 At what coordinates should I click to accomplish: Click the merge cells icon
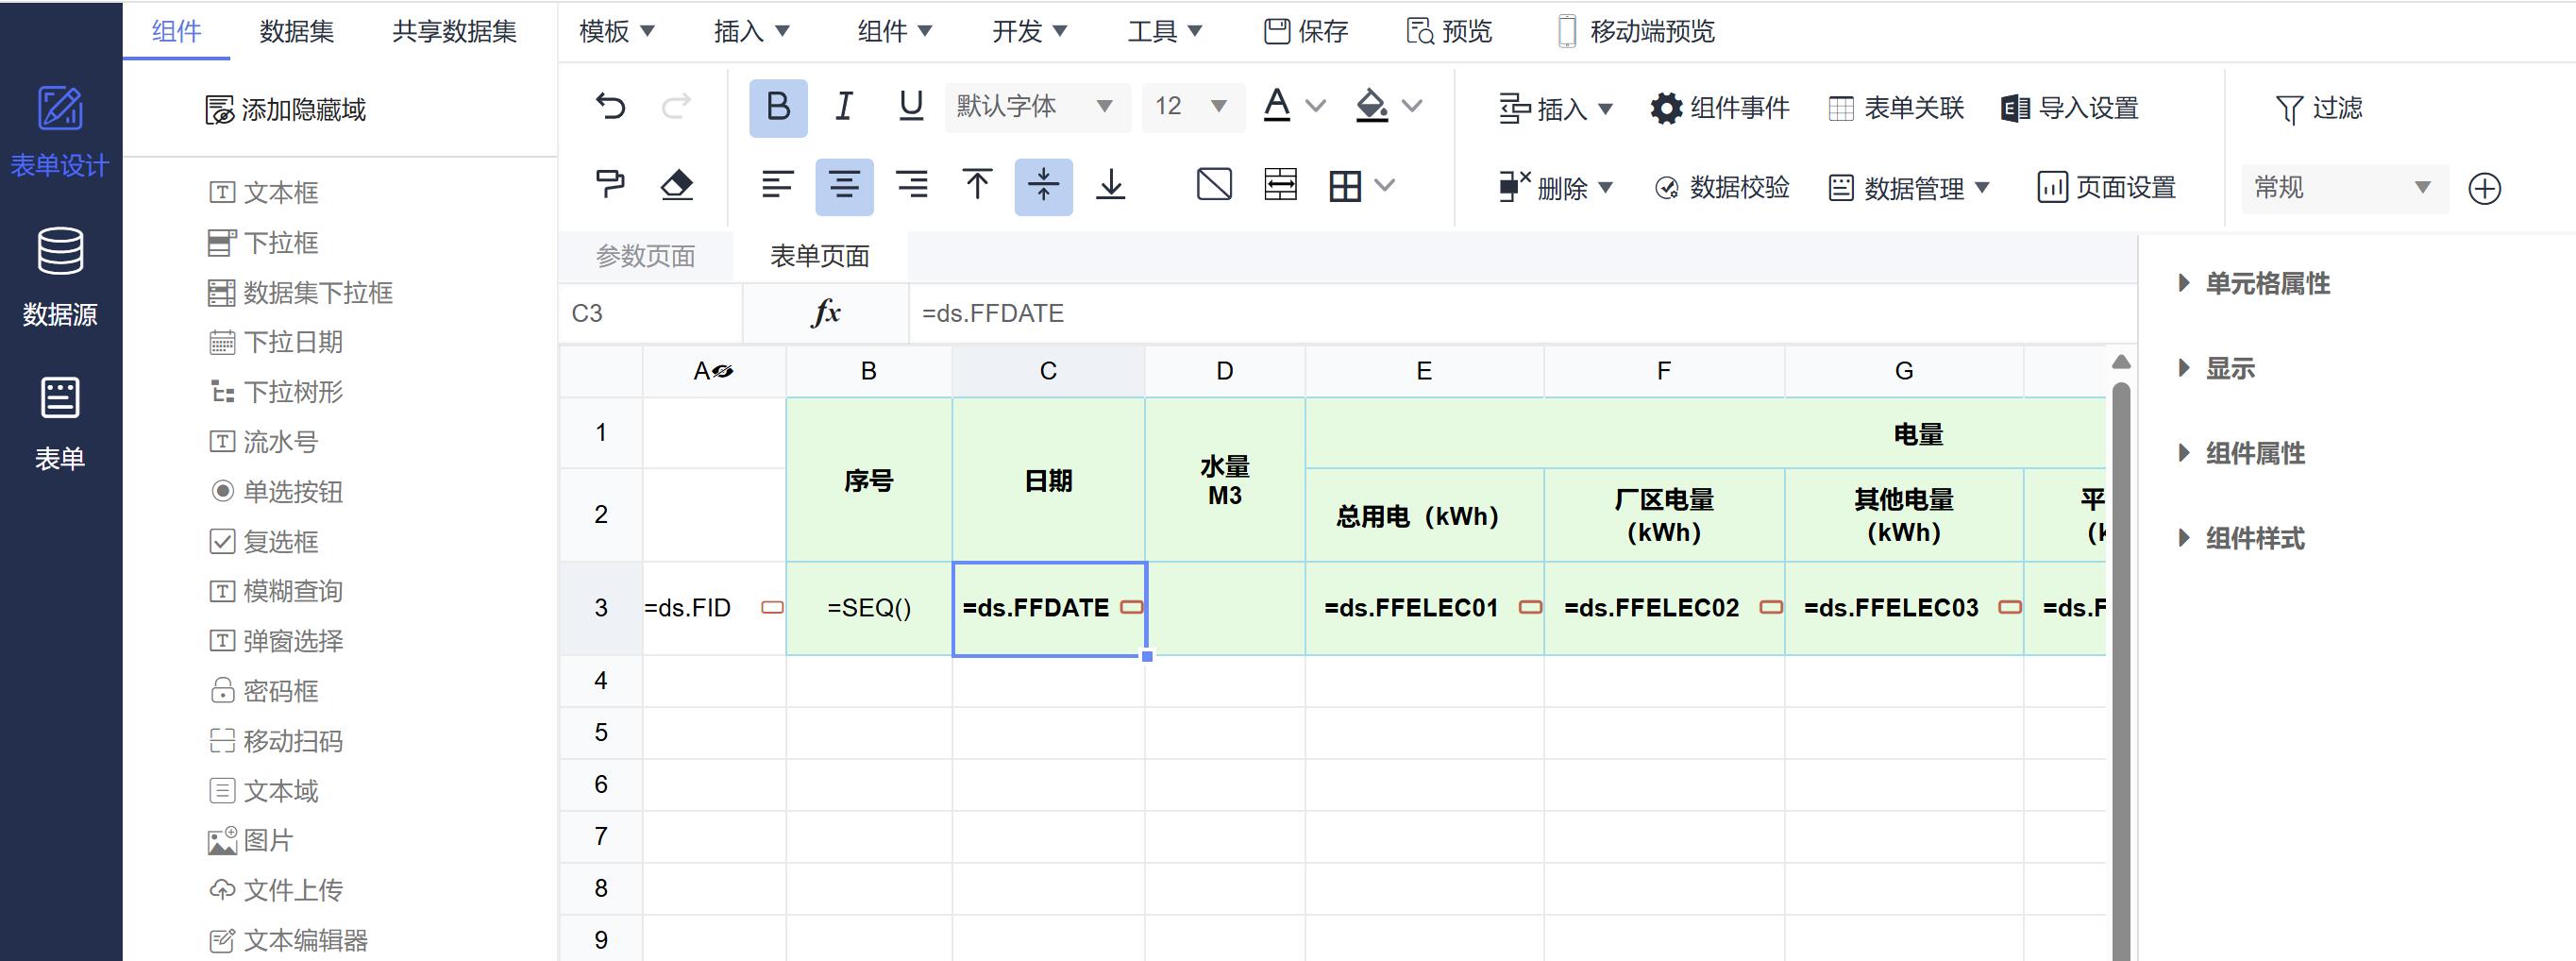1280,185
